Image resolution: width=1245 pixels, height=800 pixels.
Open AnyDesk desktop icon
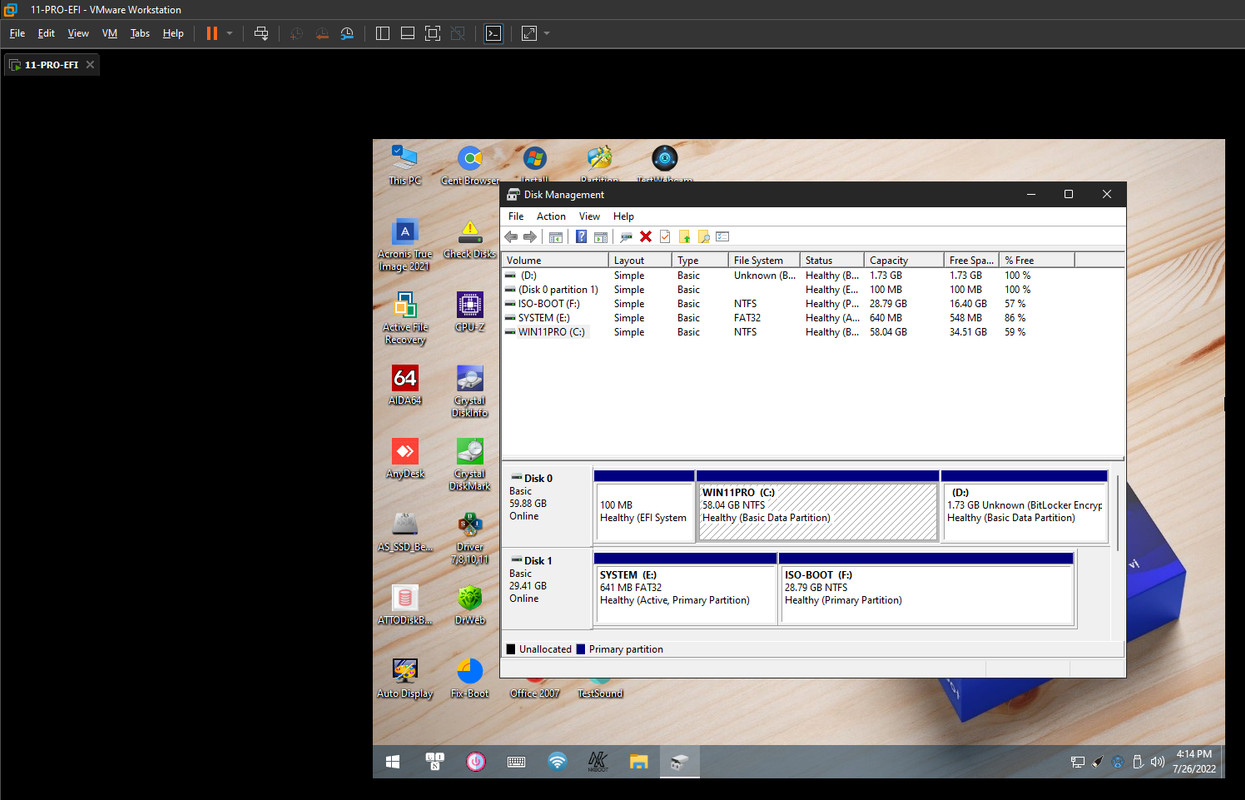(x=405, y=458)
